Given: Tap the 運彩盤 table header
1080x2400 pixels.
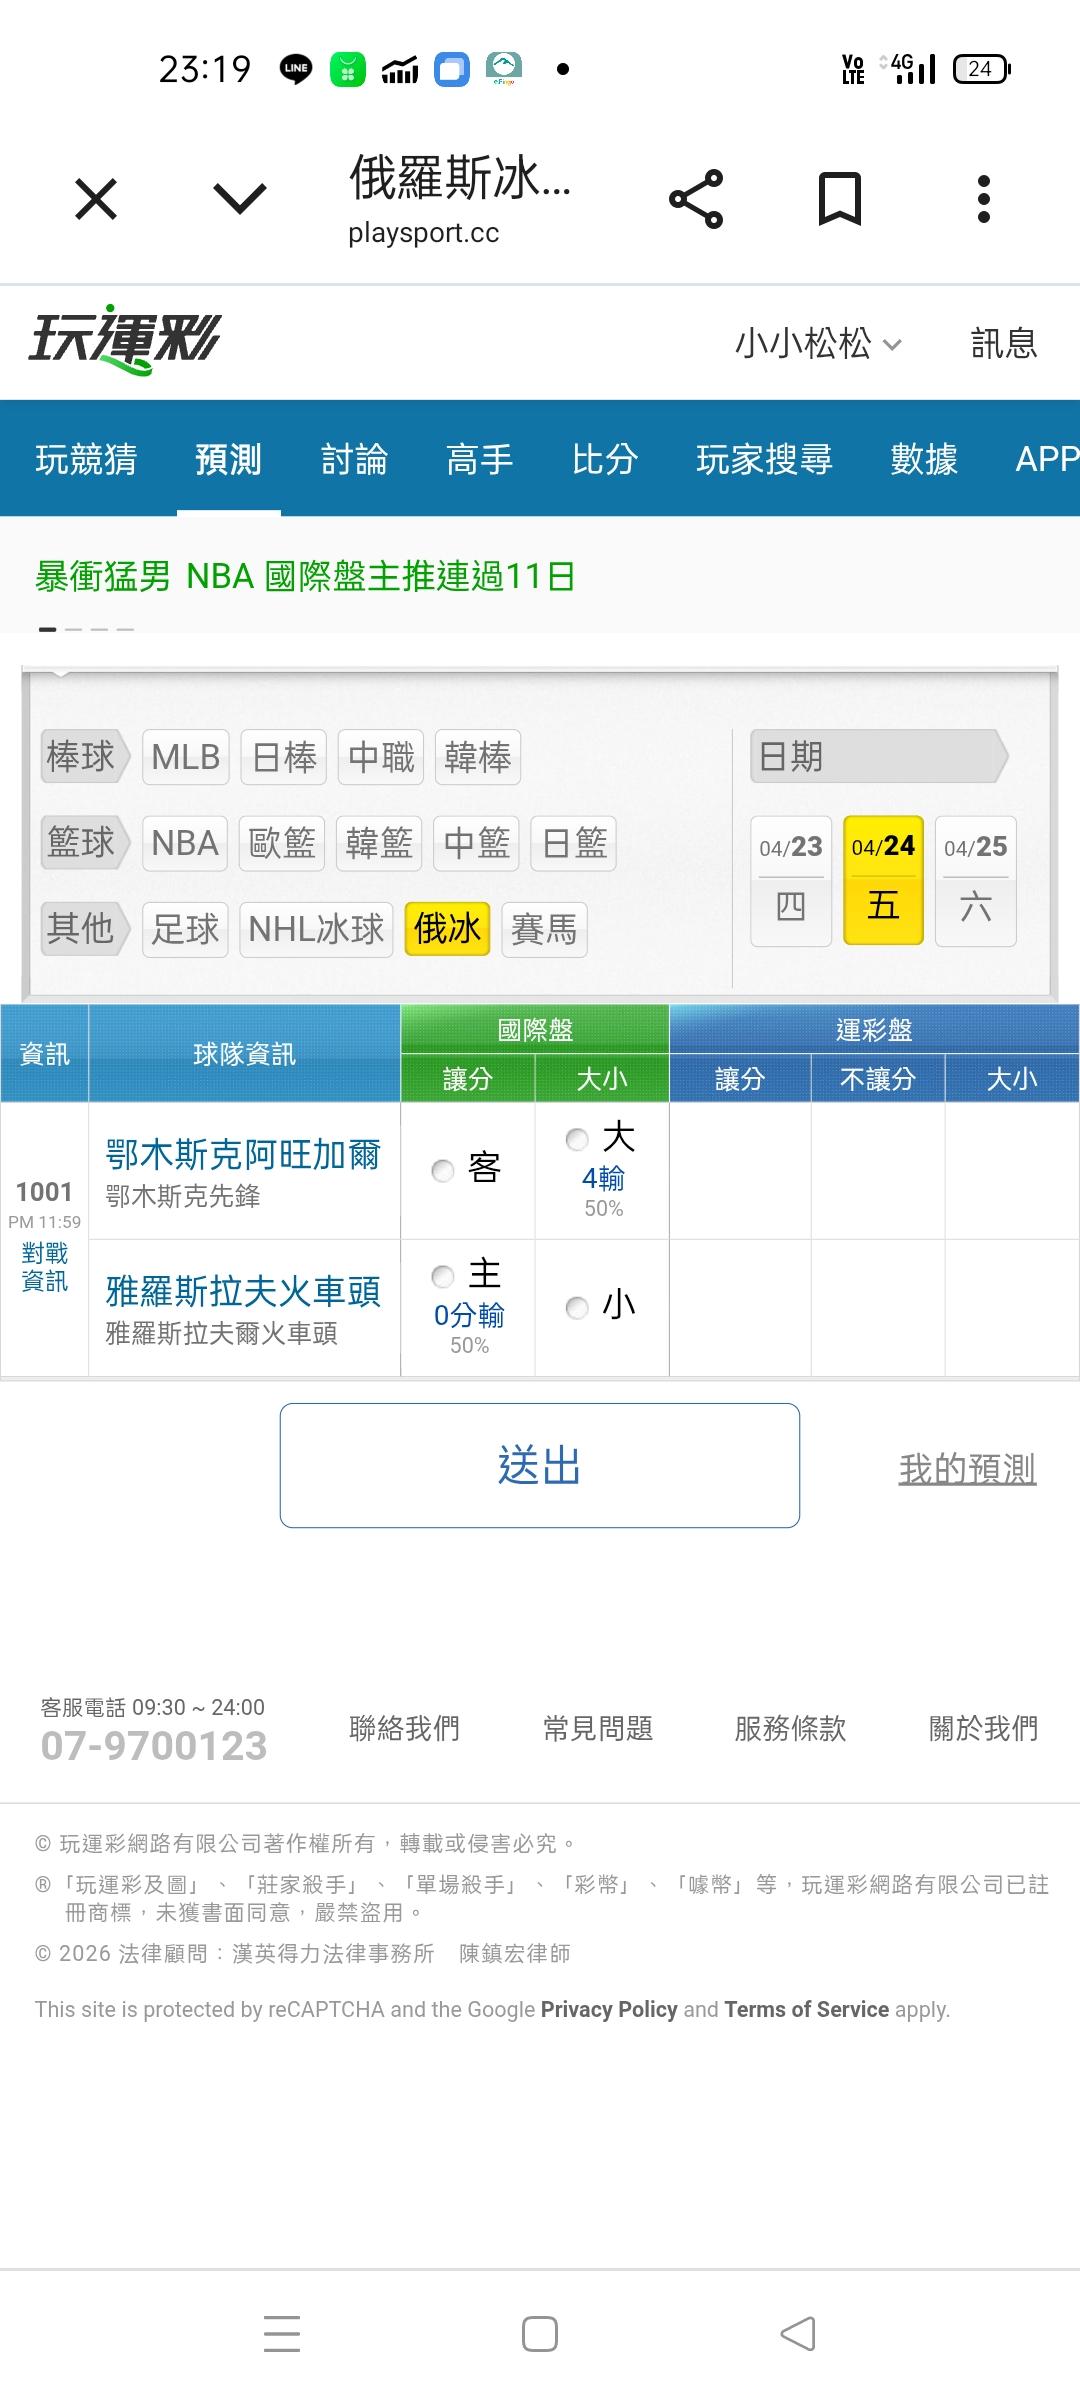Looking at the screenshot, I should click(874, 1030).
